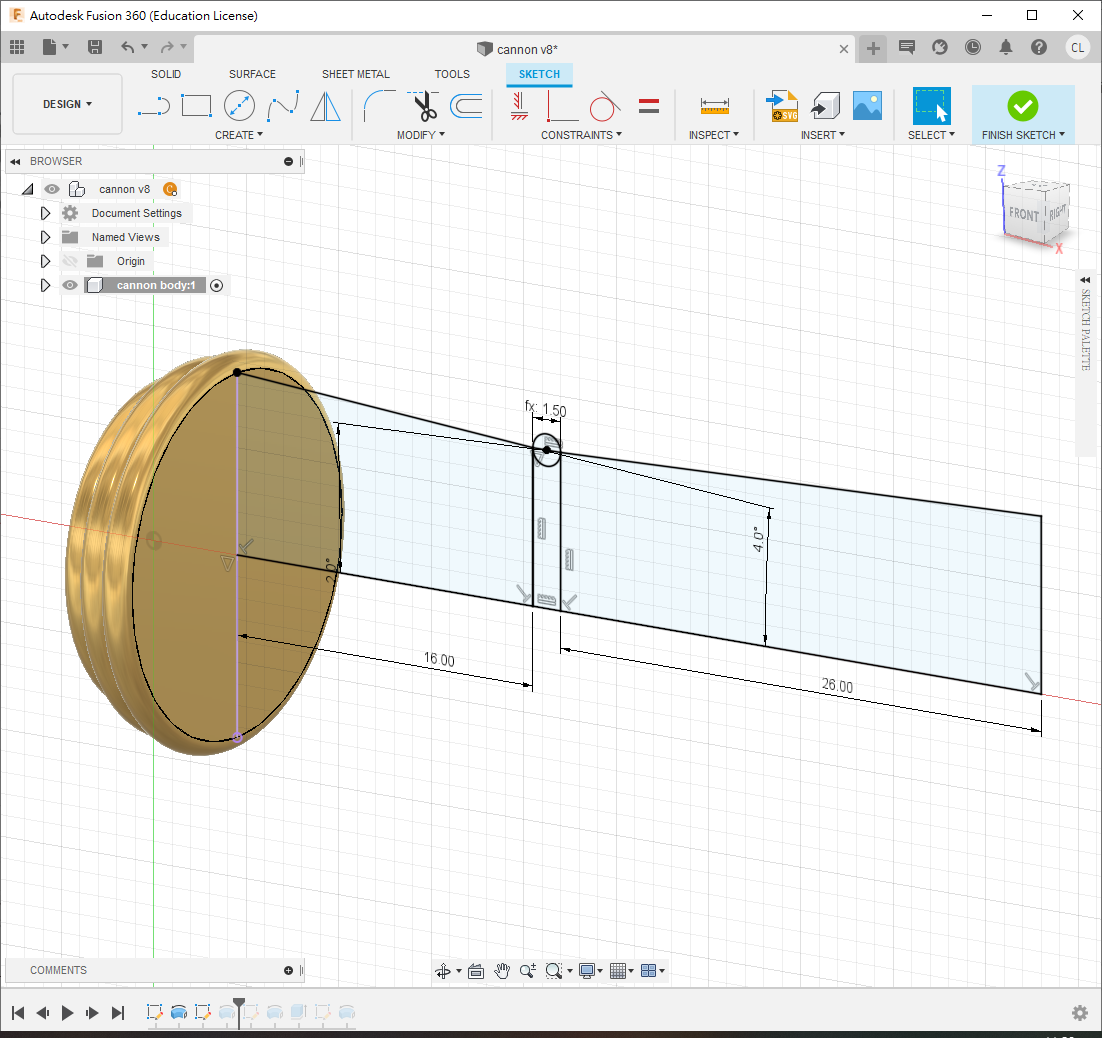This screenshot has width=1102, height=1038.
Task: Select the Line sketch tool
Action: tap(153, 106)
